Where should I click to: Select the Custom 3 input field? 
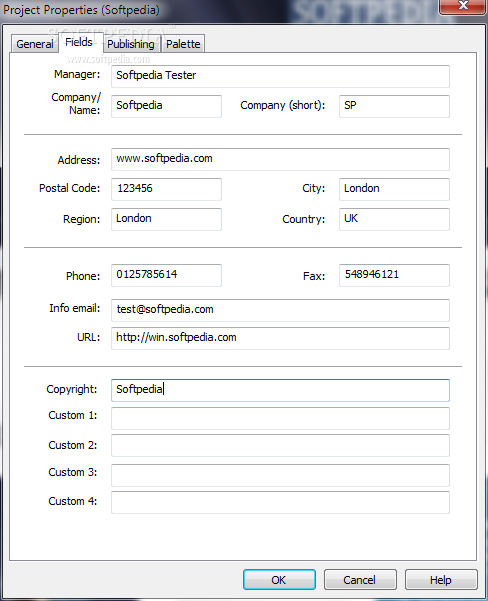pyautogui.click(x=280, y=475)
